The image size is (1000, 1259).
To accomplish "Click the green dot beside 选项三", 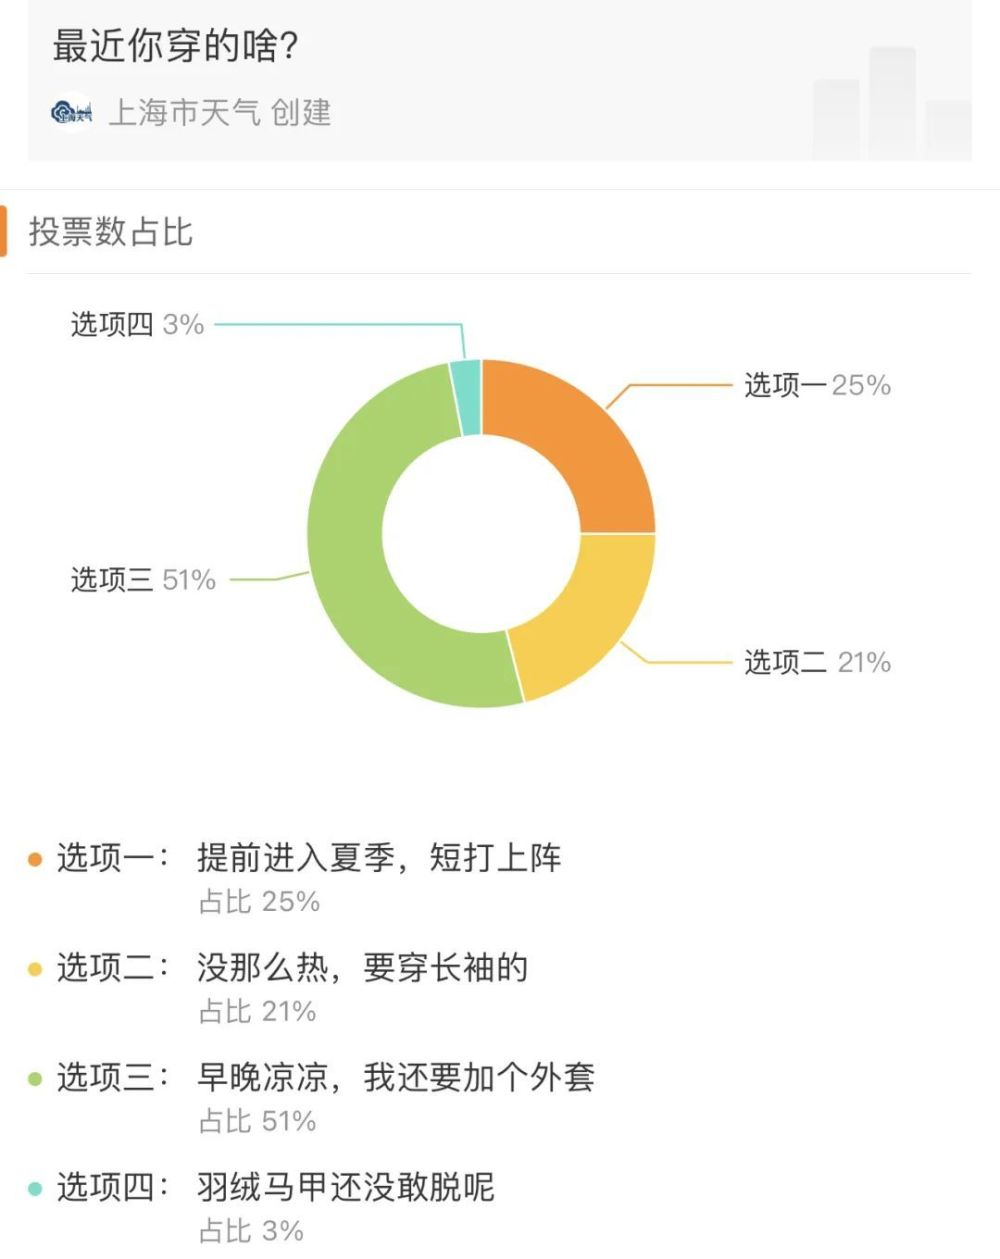I will point(35,1079).
